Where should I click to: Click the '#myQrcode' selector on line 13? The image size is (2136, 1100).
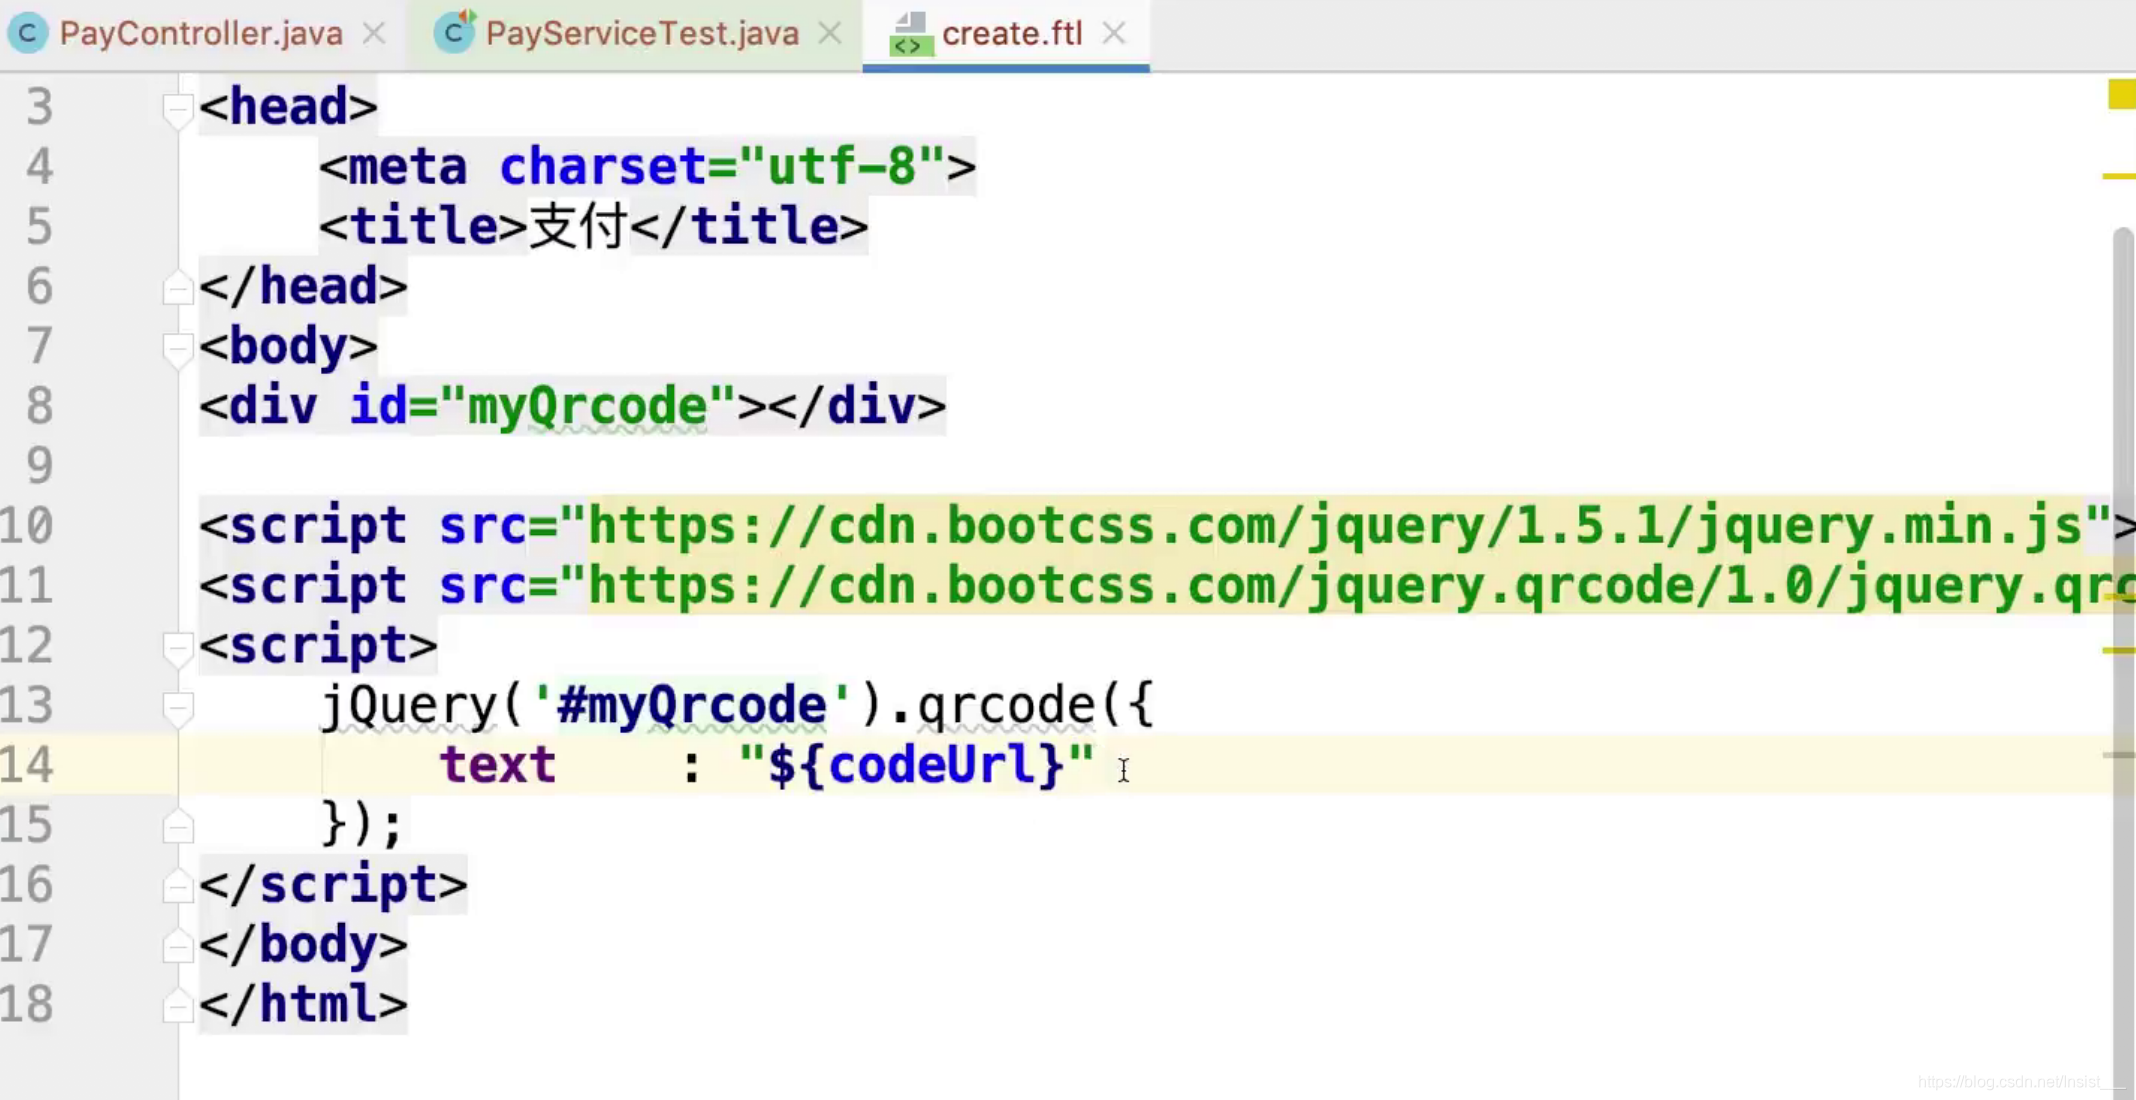pos(692,705)
